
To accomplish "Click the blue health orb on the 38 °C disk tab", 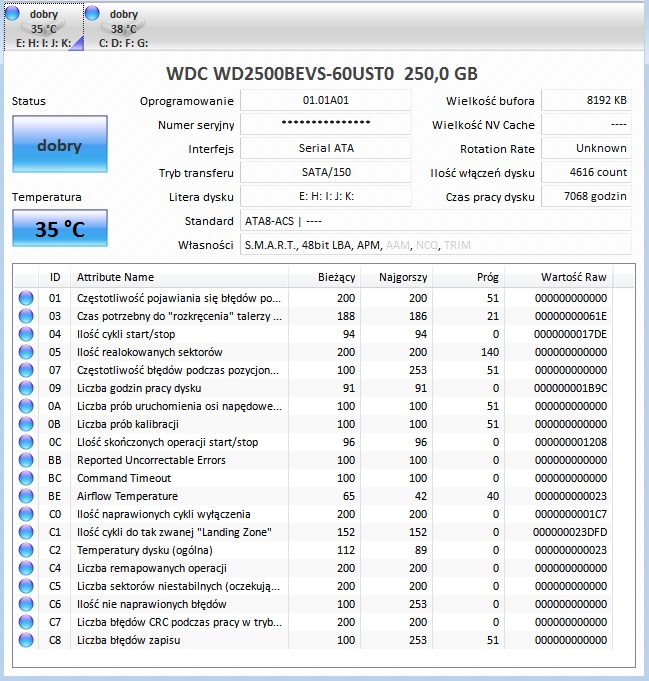I will (92, 13).
